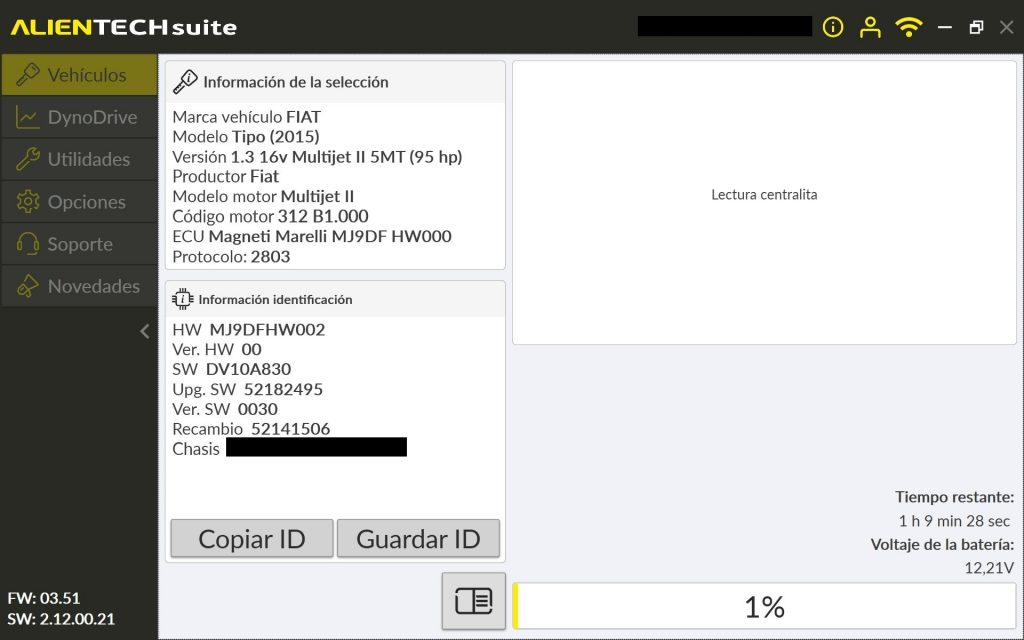Image resolution: width=1024 pixels, height=640 pixels.
Task: Click the Copiar ID button
Action: pyautogui.click(x=251, y=539)
